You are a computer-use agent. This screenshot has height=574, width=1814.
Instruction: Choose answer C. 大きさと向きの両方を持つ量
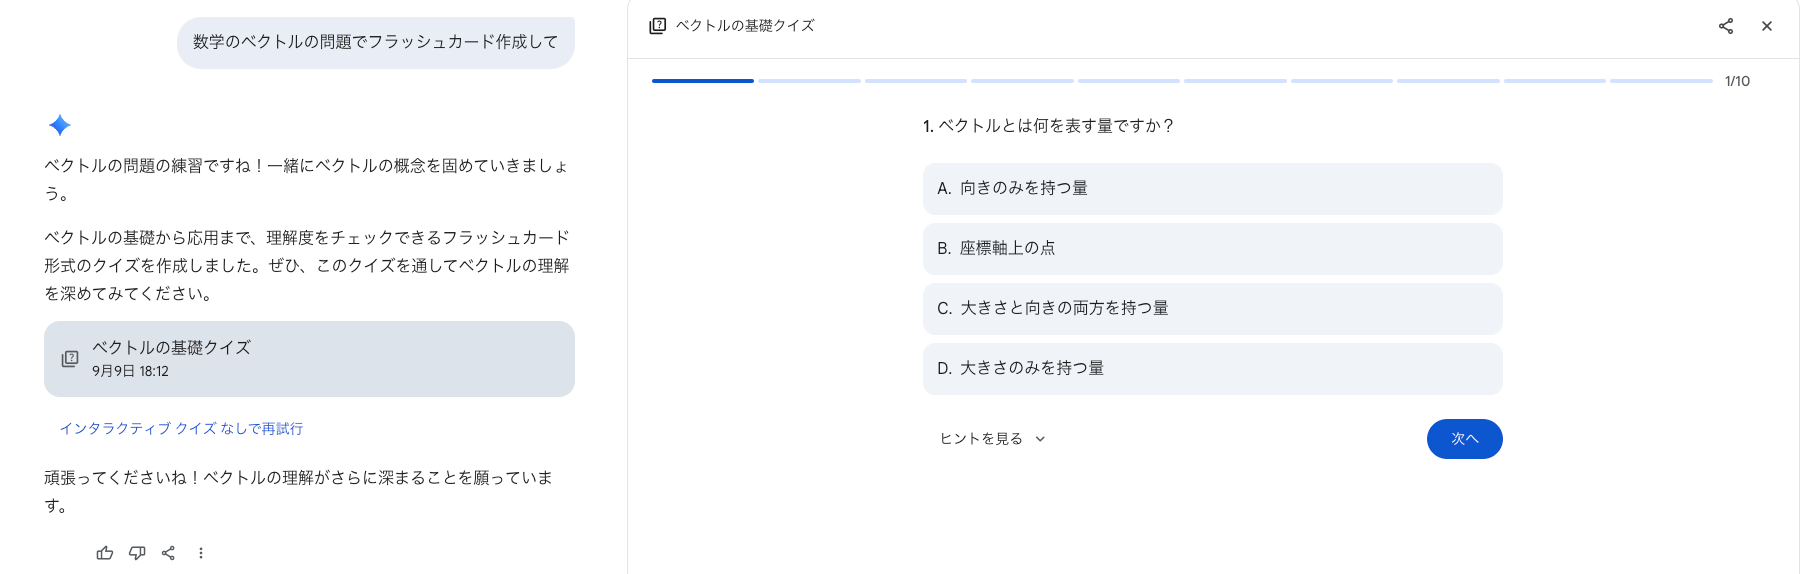click(x=1212, y=309)
